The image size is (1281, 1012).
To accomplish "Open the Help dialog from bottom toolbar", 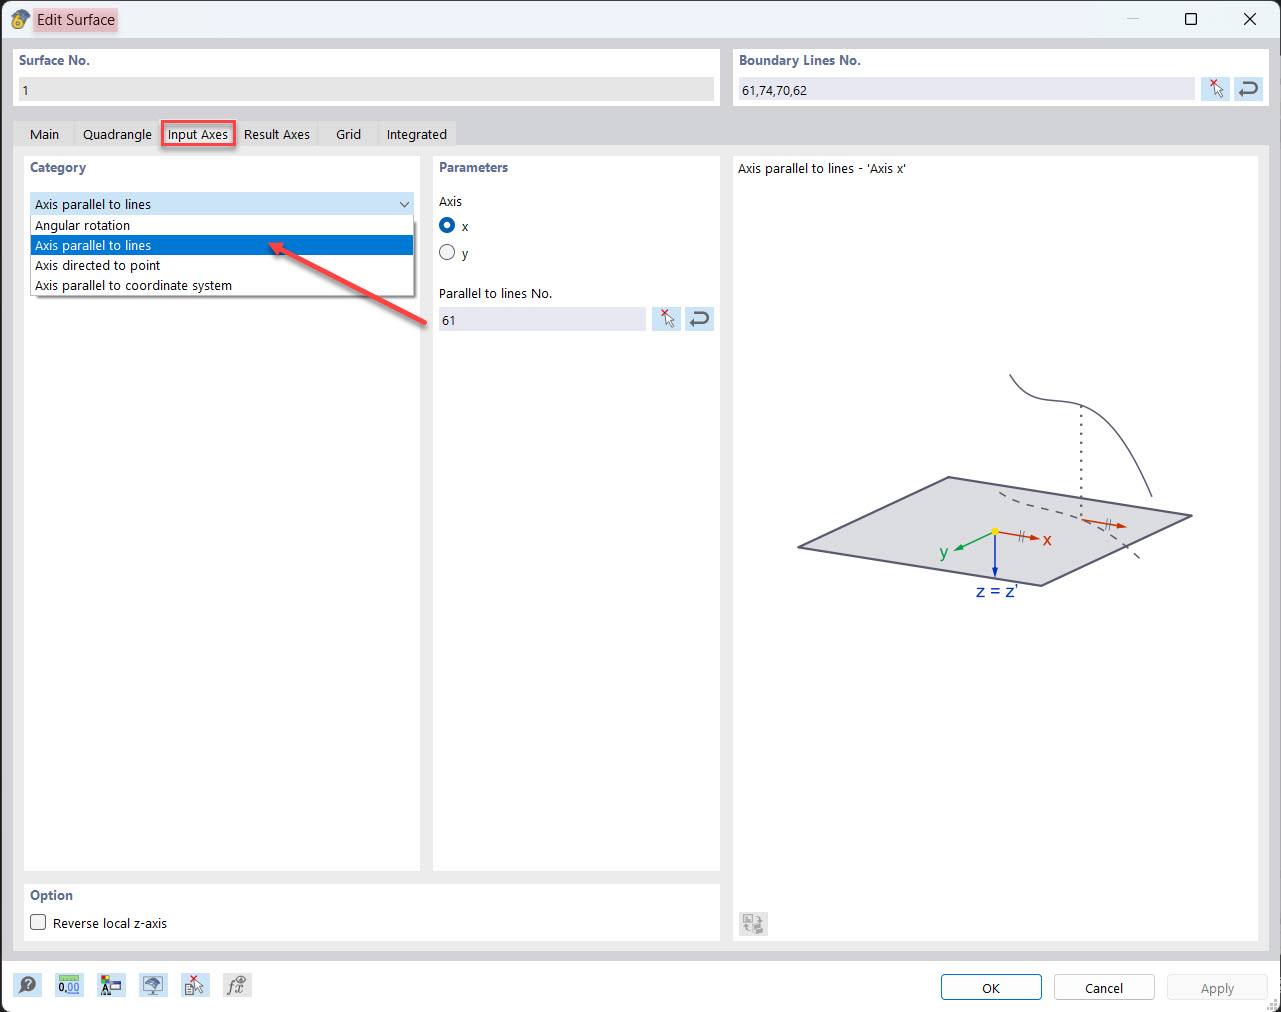I will click(27, 985).
